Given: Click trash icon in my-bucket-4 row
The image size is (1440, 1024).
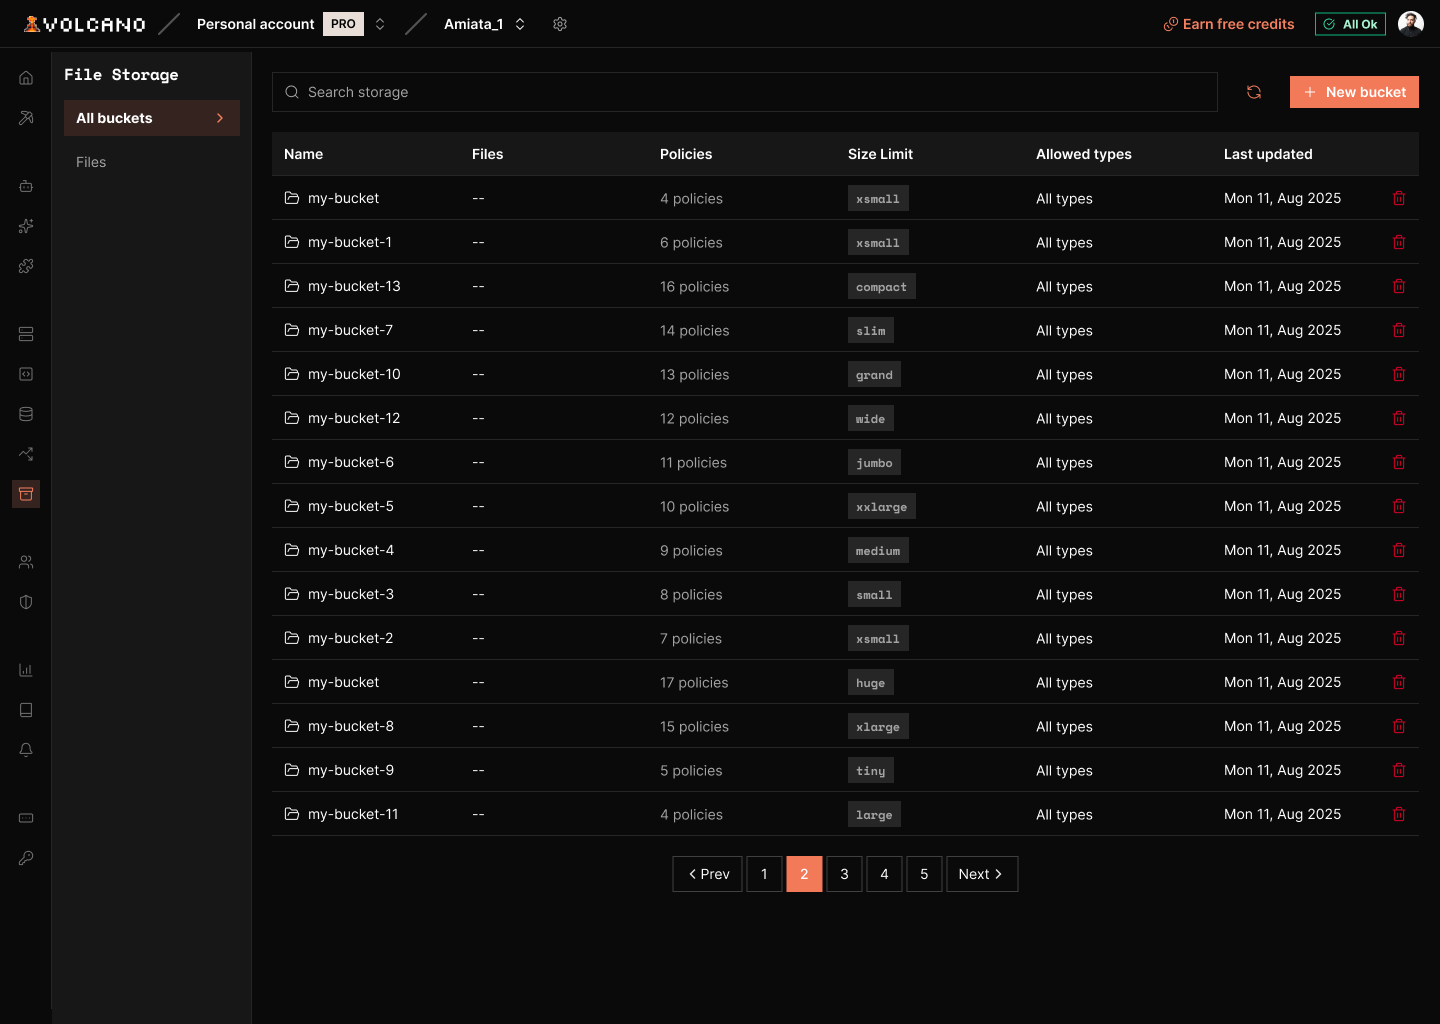Looking at the screenshot, I should [x=1399, y=550].
